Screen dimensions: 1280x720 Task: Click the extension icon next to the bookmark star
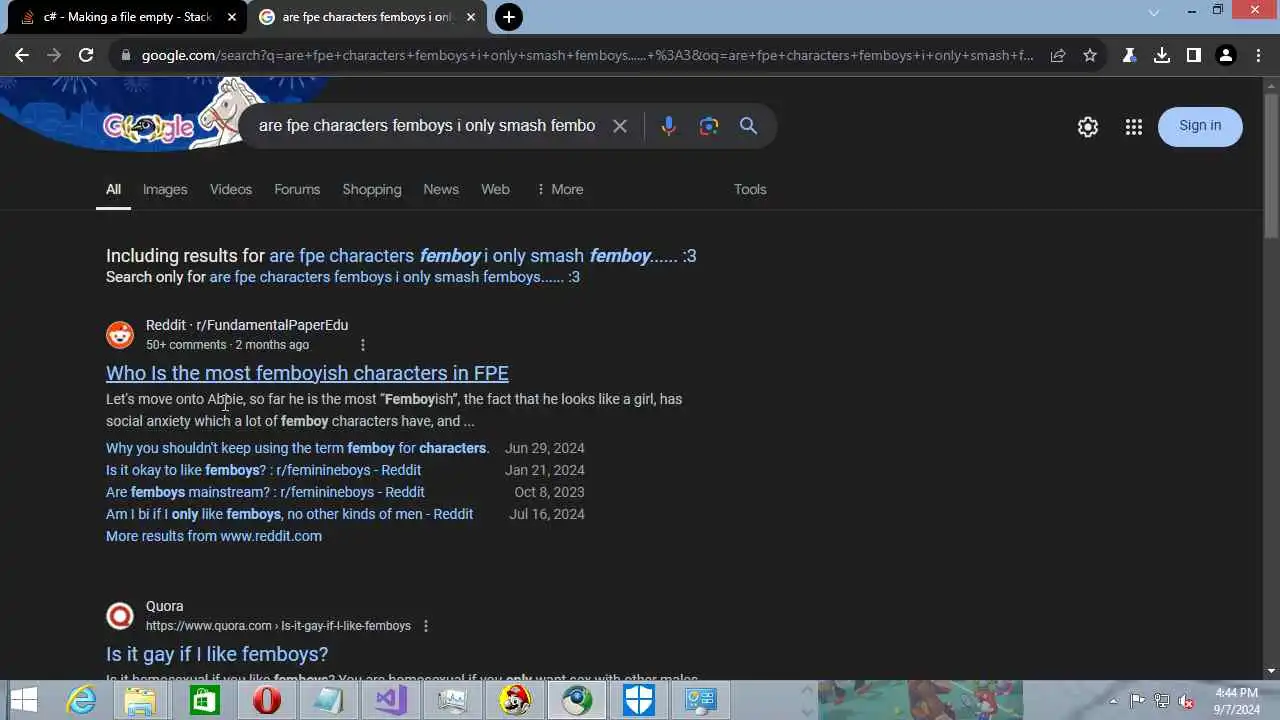coord(1130,56)
